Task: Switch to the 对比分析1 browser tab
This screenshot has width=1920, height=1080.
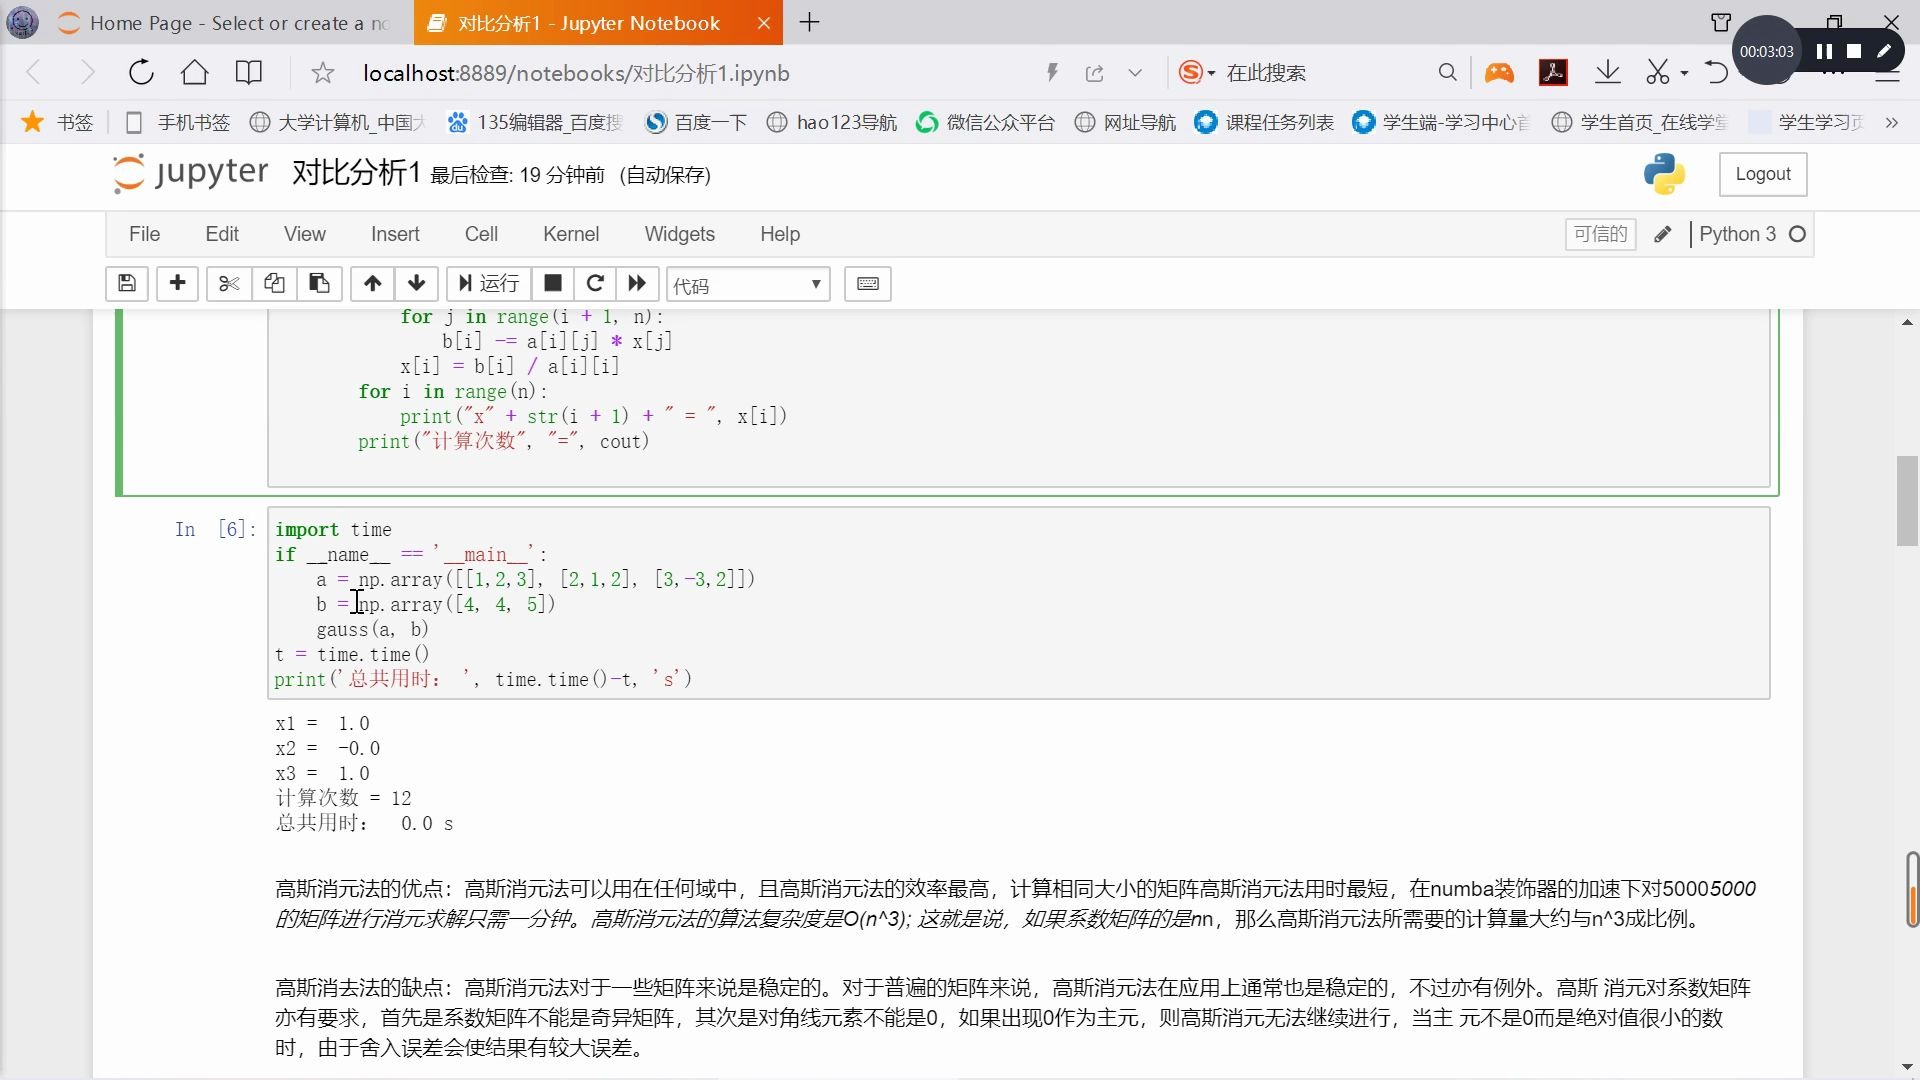Action: click(590, 22)
